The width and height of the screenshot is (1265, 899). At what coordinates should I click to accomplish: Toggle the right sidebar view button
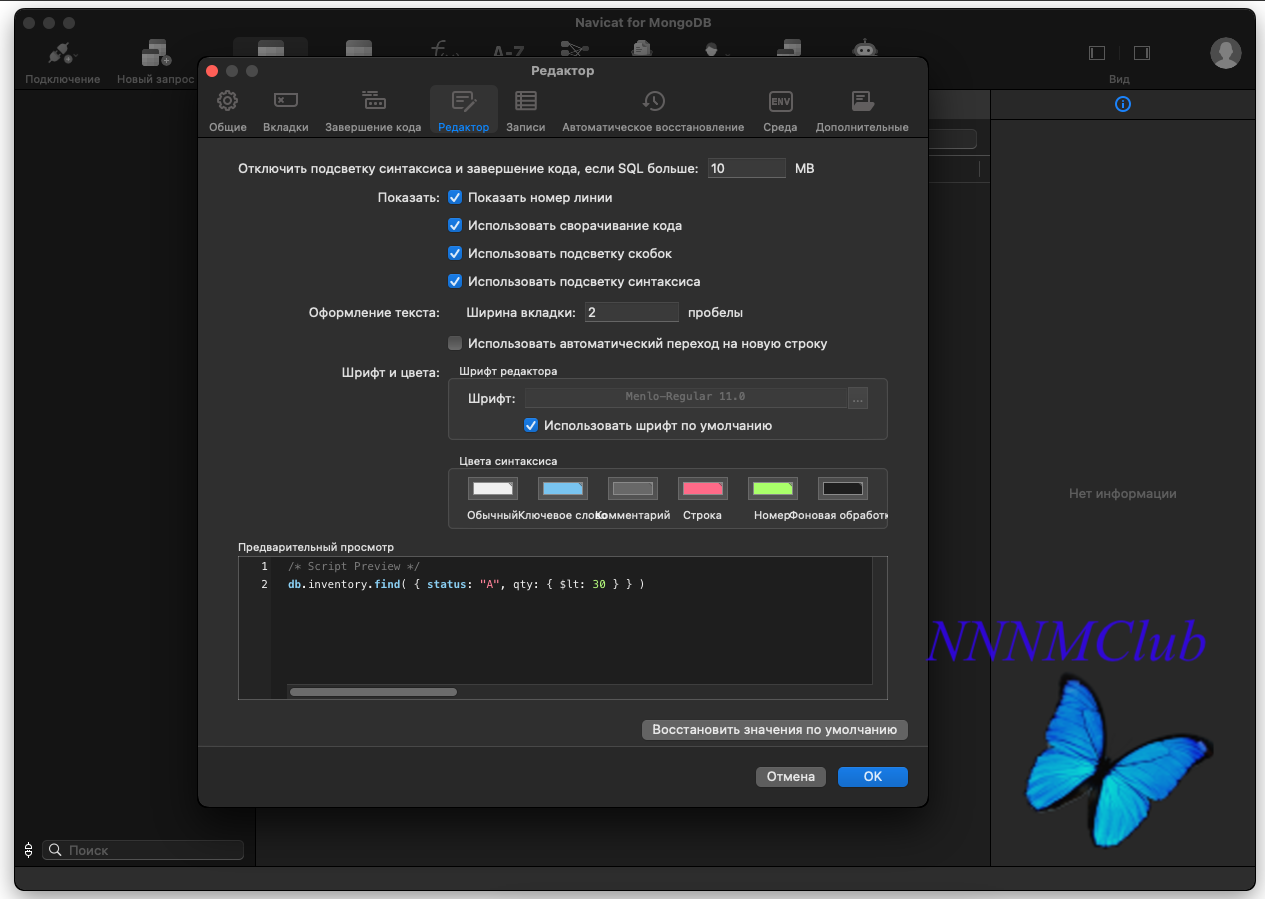click(x=1141, y=53)
